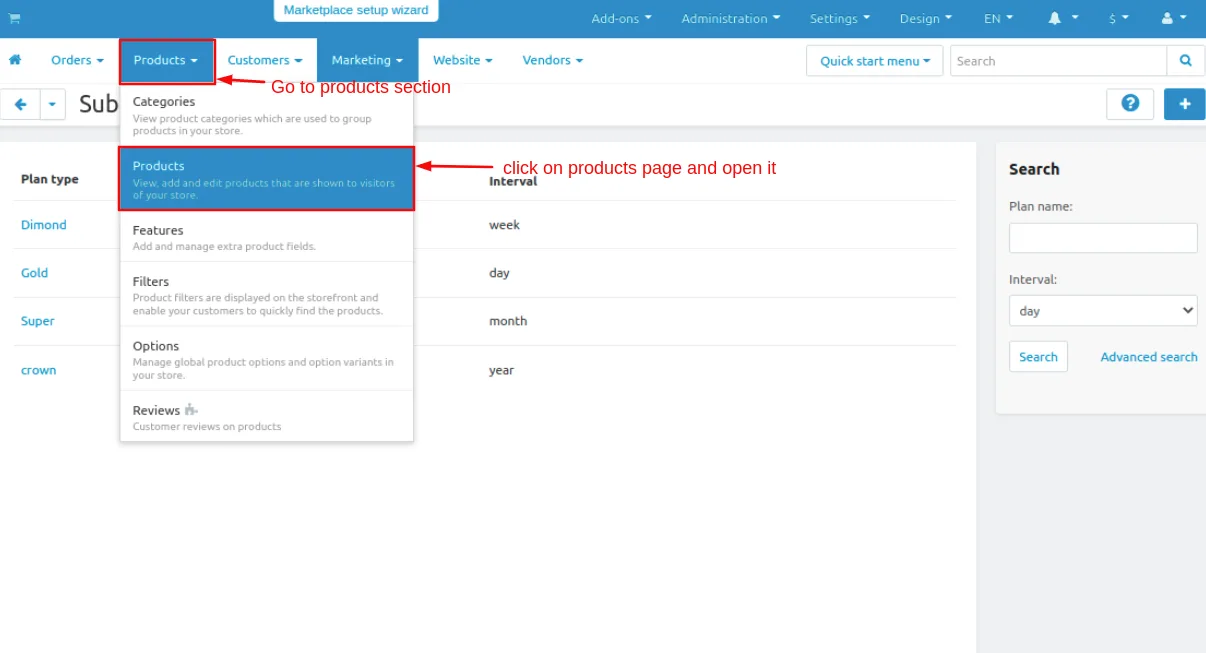The width and height of the screenshot is (1206, 653).
Task: Choose Categories from Products menu
Action: click(266, 117)
